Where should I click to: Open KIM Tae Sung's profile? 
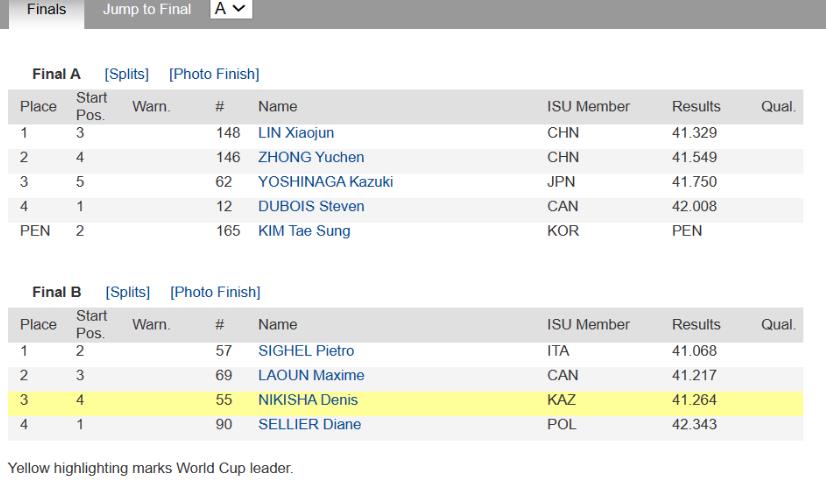pyautogui.click(x=304, y=231)
